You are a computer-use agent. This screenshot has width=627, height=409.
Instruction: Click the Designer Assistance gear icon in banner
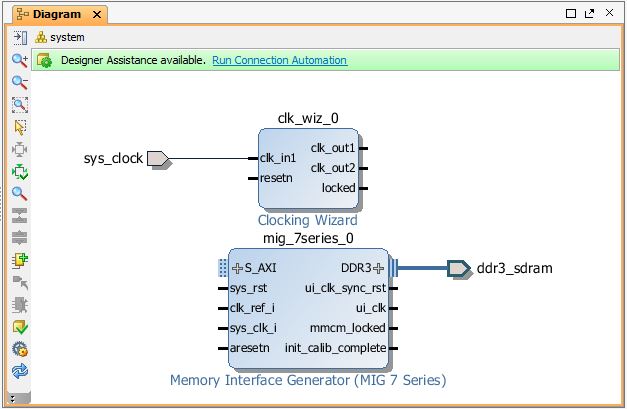pyautogui.click(x=44, y=60)
